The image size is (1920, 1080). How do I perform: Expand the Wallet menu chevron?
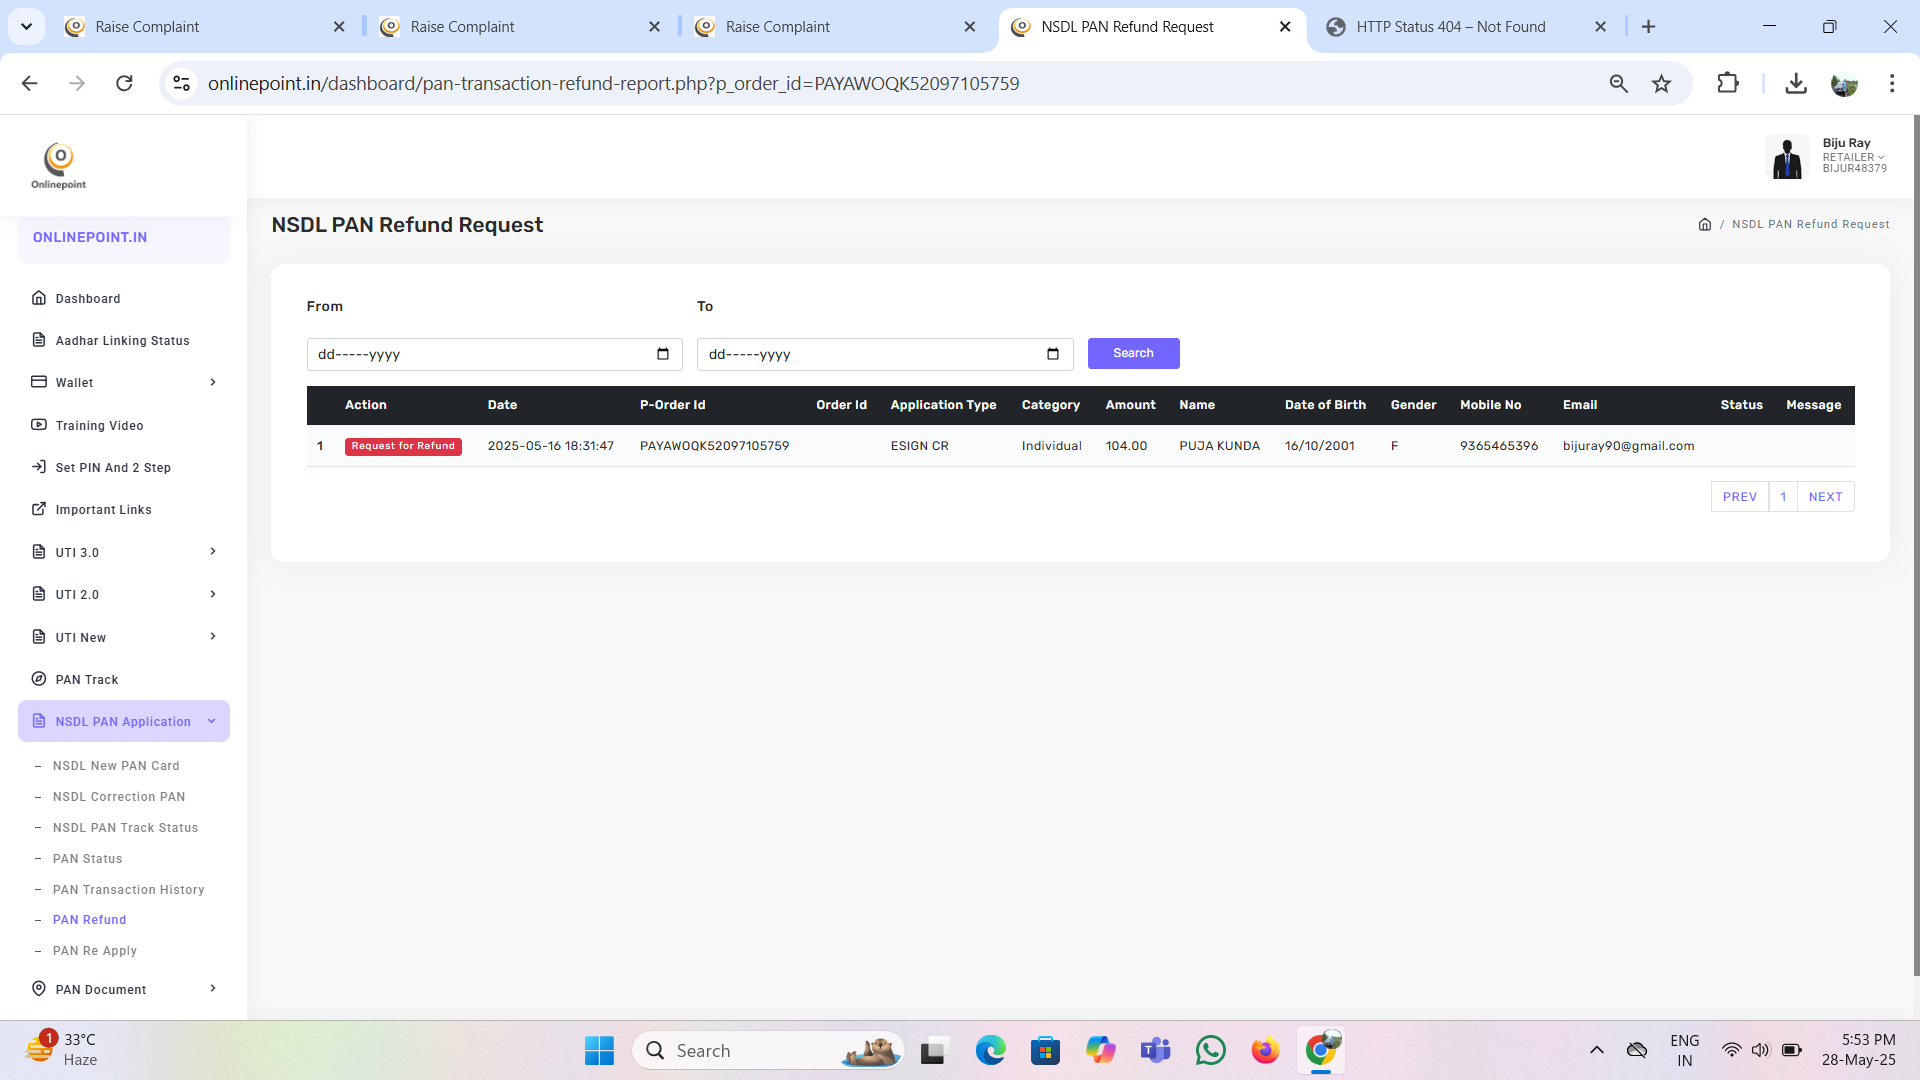coord(213,382)
